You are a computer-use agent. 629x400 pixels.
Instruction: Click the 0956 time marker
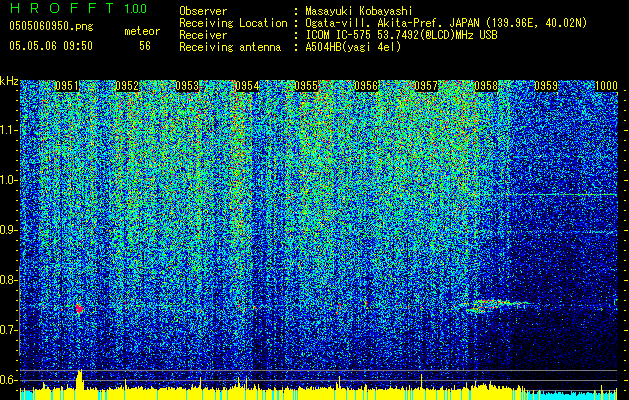coord(366,86)
